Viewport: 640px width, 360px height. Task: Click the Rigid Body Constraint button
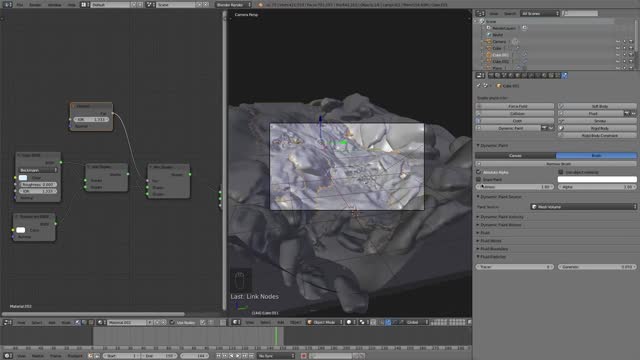(597, 136)
